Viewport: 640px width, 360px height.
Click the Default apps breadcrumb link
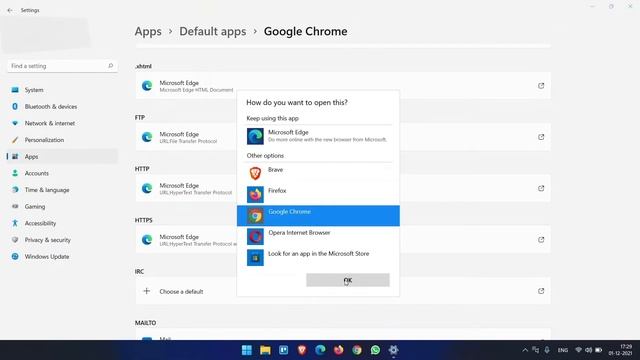coord(213,31)
